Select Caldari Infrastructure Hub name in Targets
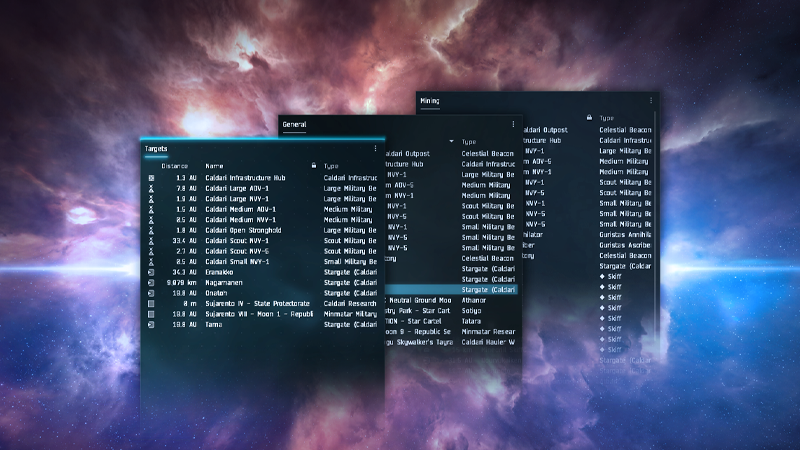This screenshot has height=450, width=800. pos(245,178)
